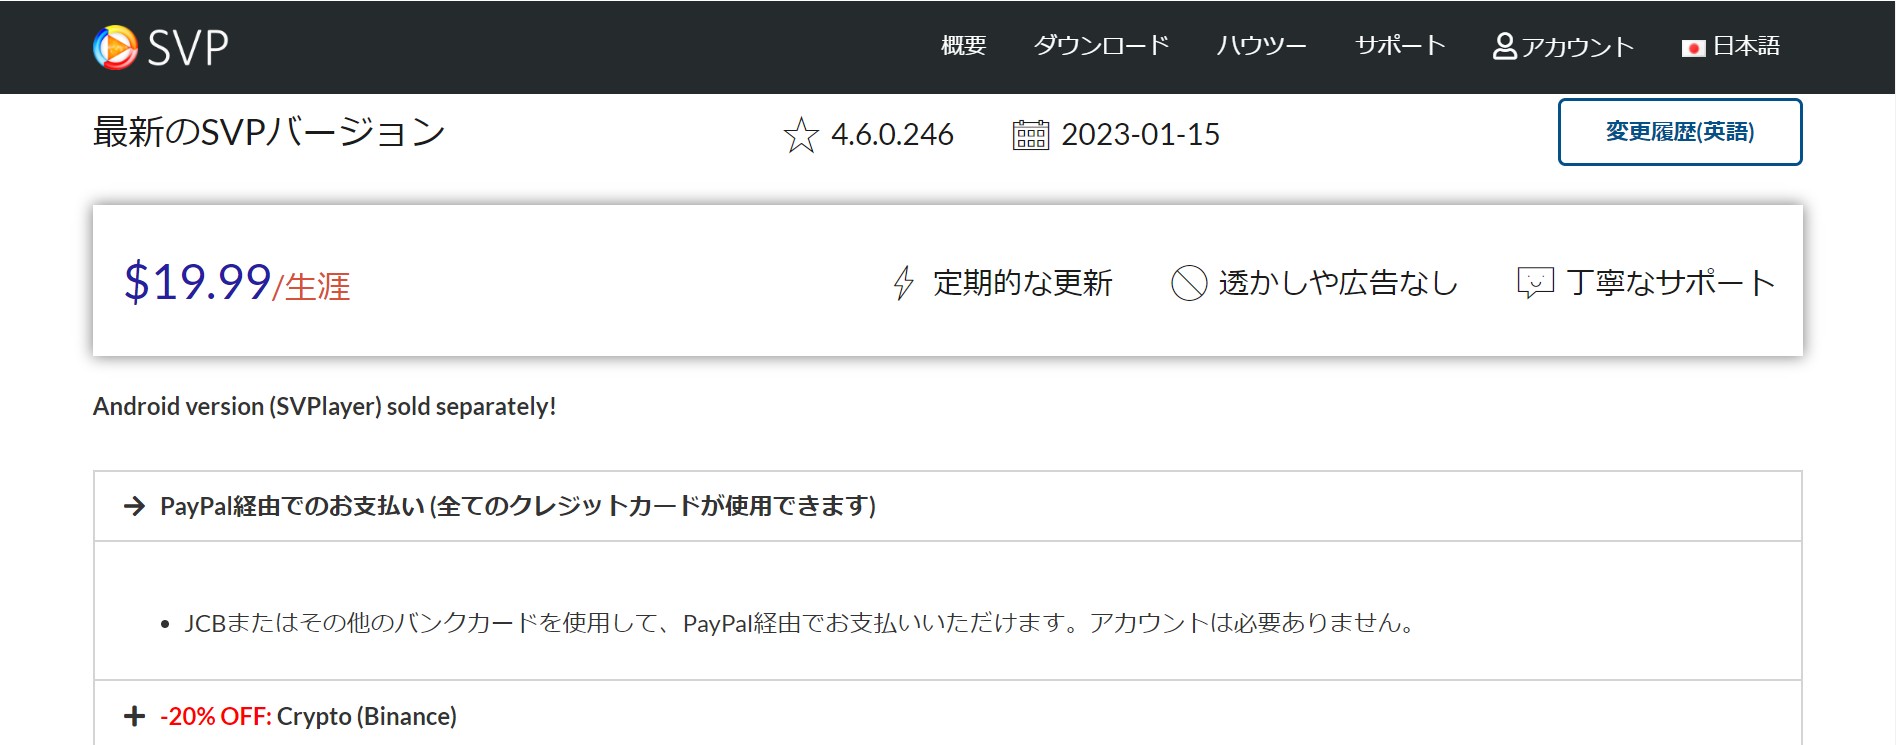Screen dimensions: 1896x745
Task: Click the Android version sold separately note
Action: [x=325, y=407]
